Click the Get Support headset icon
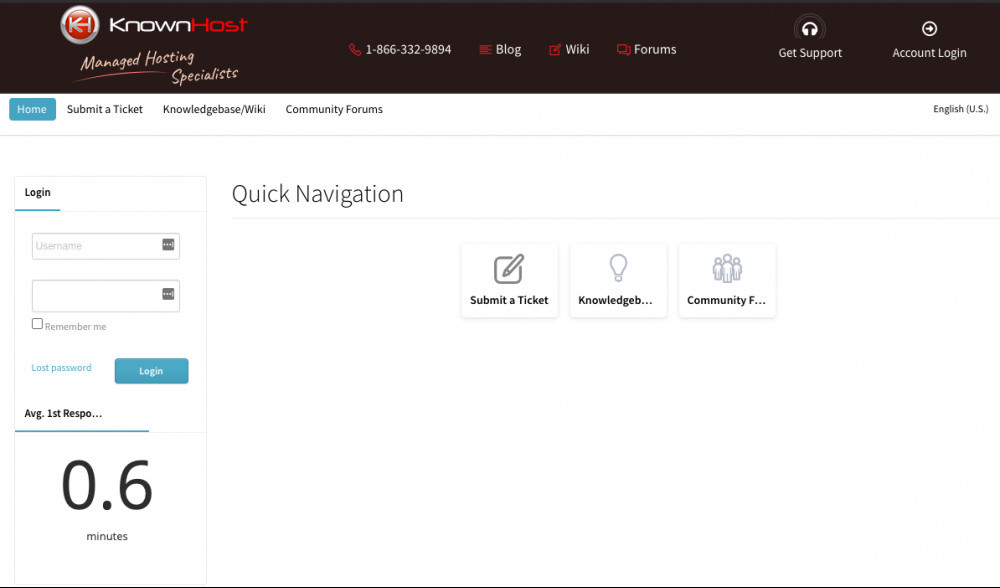The height and width of the screenshot is (588, 1000). click(x=810, y=29)
